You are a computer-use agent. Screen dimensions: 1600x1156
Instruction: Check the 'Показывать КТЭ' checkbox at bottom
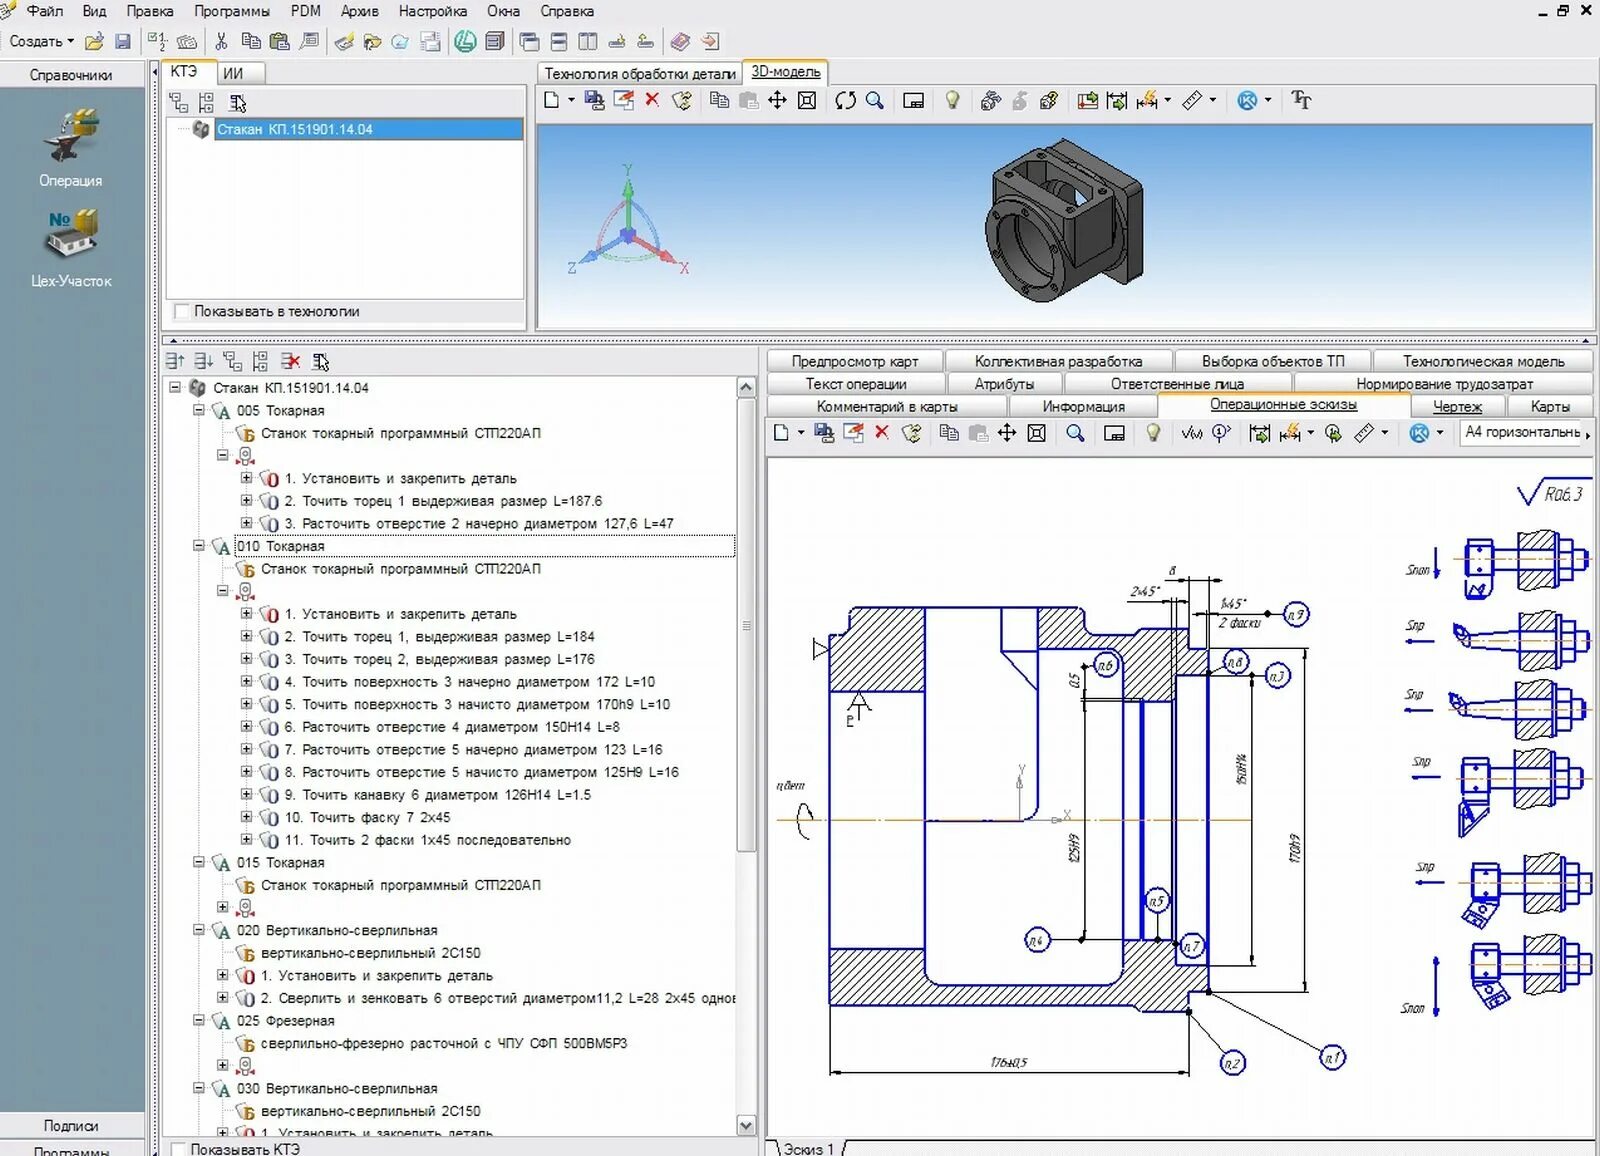point(180,1150)
